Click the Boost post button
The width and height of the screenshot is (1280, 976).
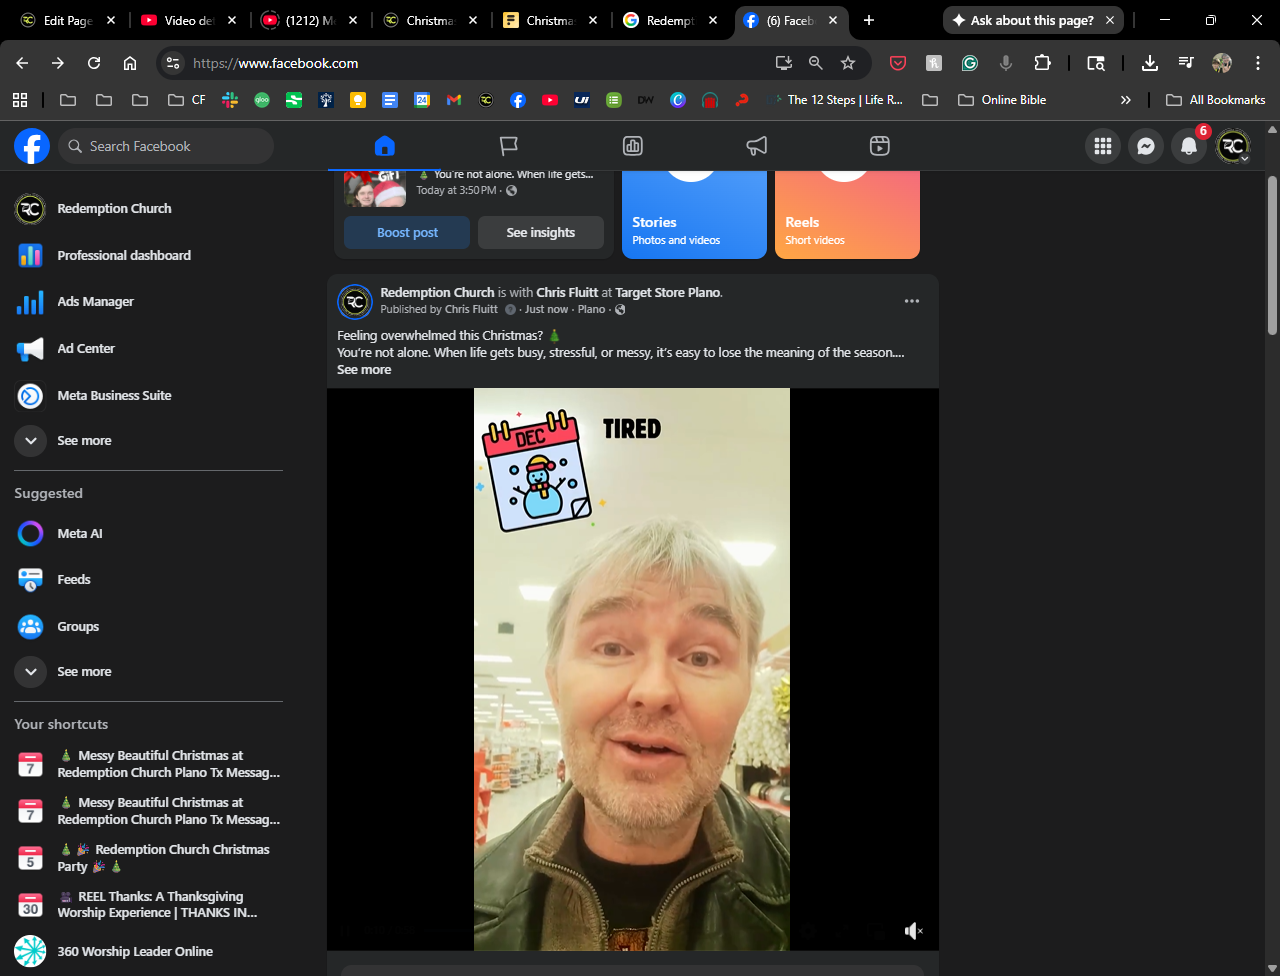[x=407, y=233]
